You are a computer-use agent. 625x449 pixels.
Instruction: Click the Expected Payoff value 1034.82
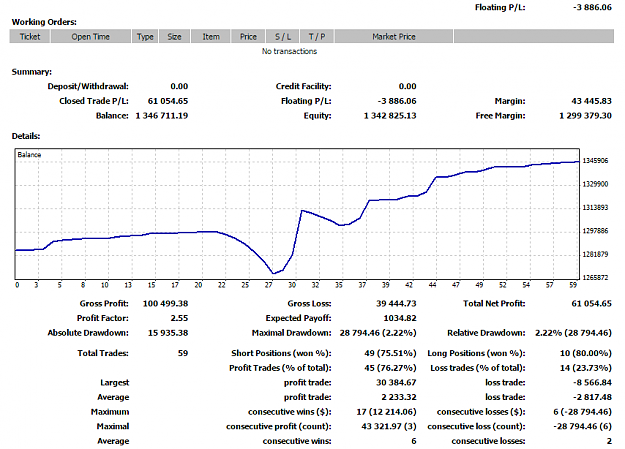[x=400, y=318]
